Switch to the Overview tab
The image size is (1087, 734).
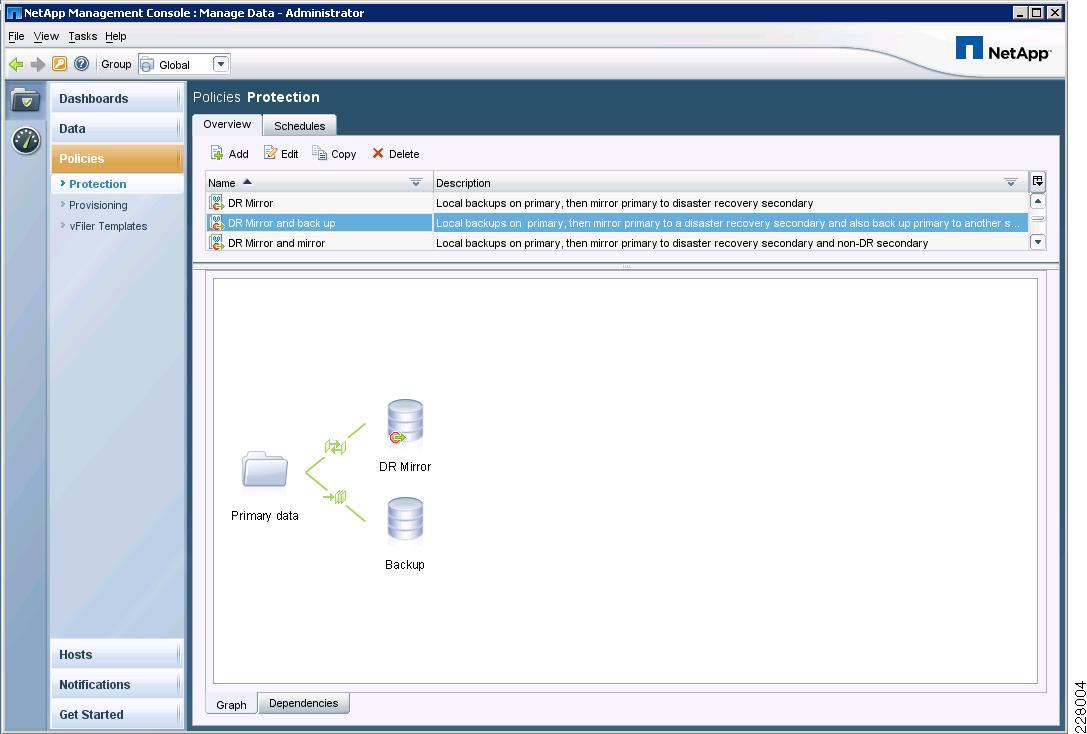coord(227,124)
